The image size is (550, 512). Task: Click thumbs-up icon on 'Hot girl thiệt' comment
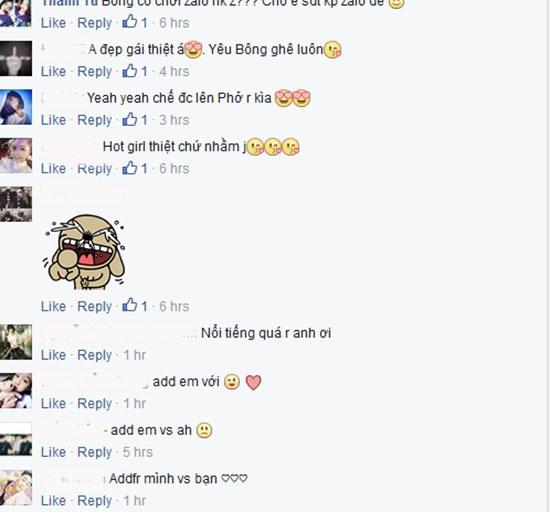click(129, 167)
